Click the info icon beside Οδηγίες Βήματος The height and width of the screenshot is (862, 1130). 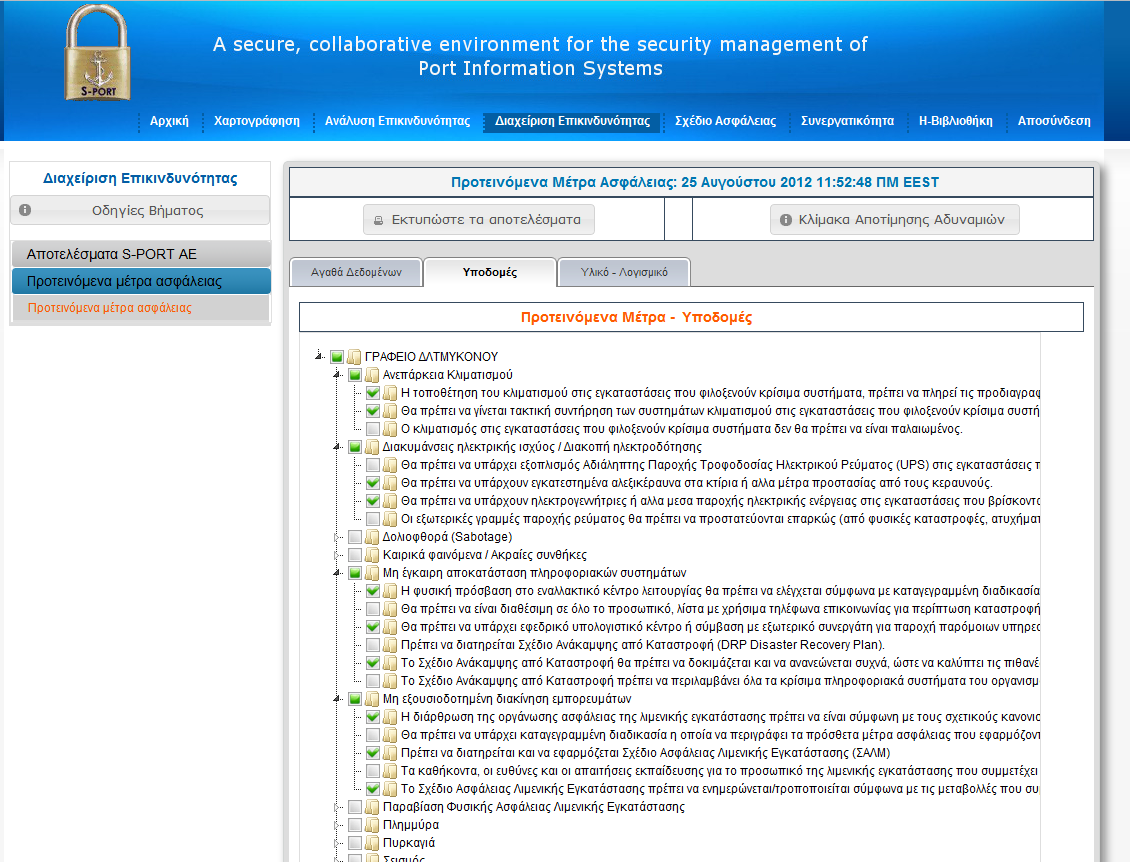click(x=25, y=210)
